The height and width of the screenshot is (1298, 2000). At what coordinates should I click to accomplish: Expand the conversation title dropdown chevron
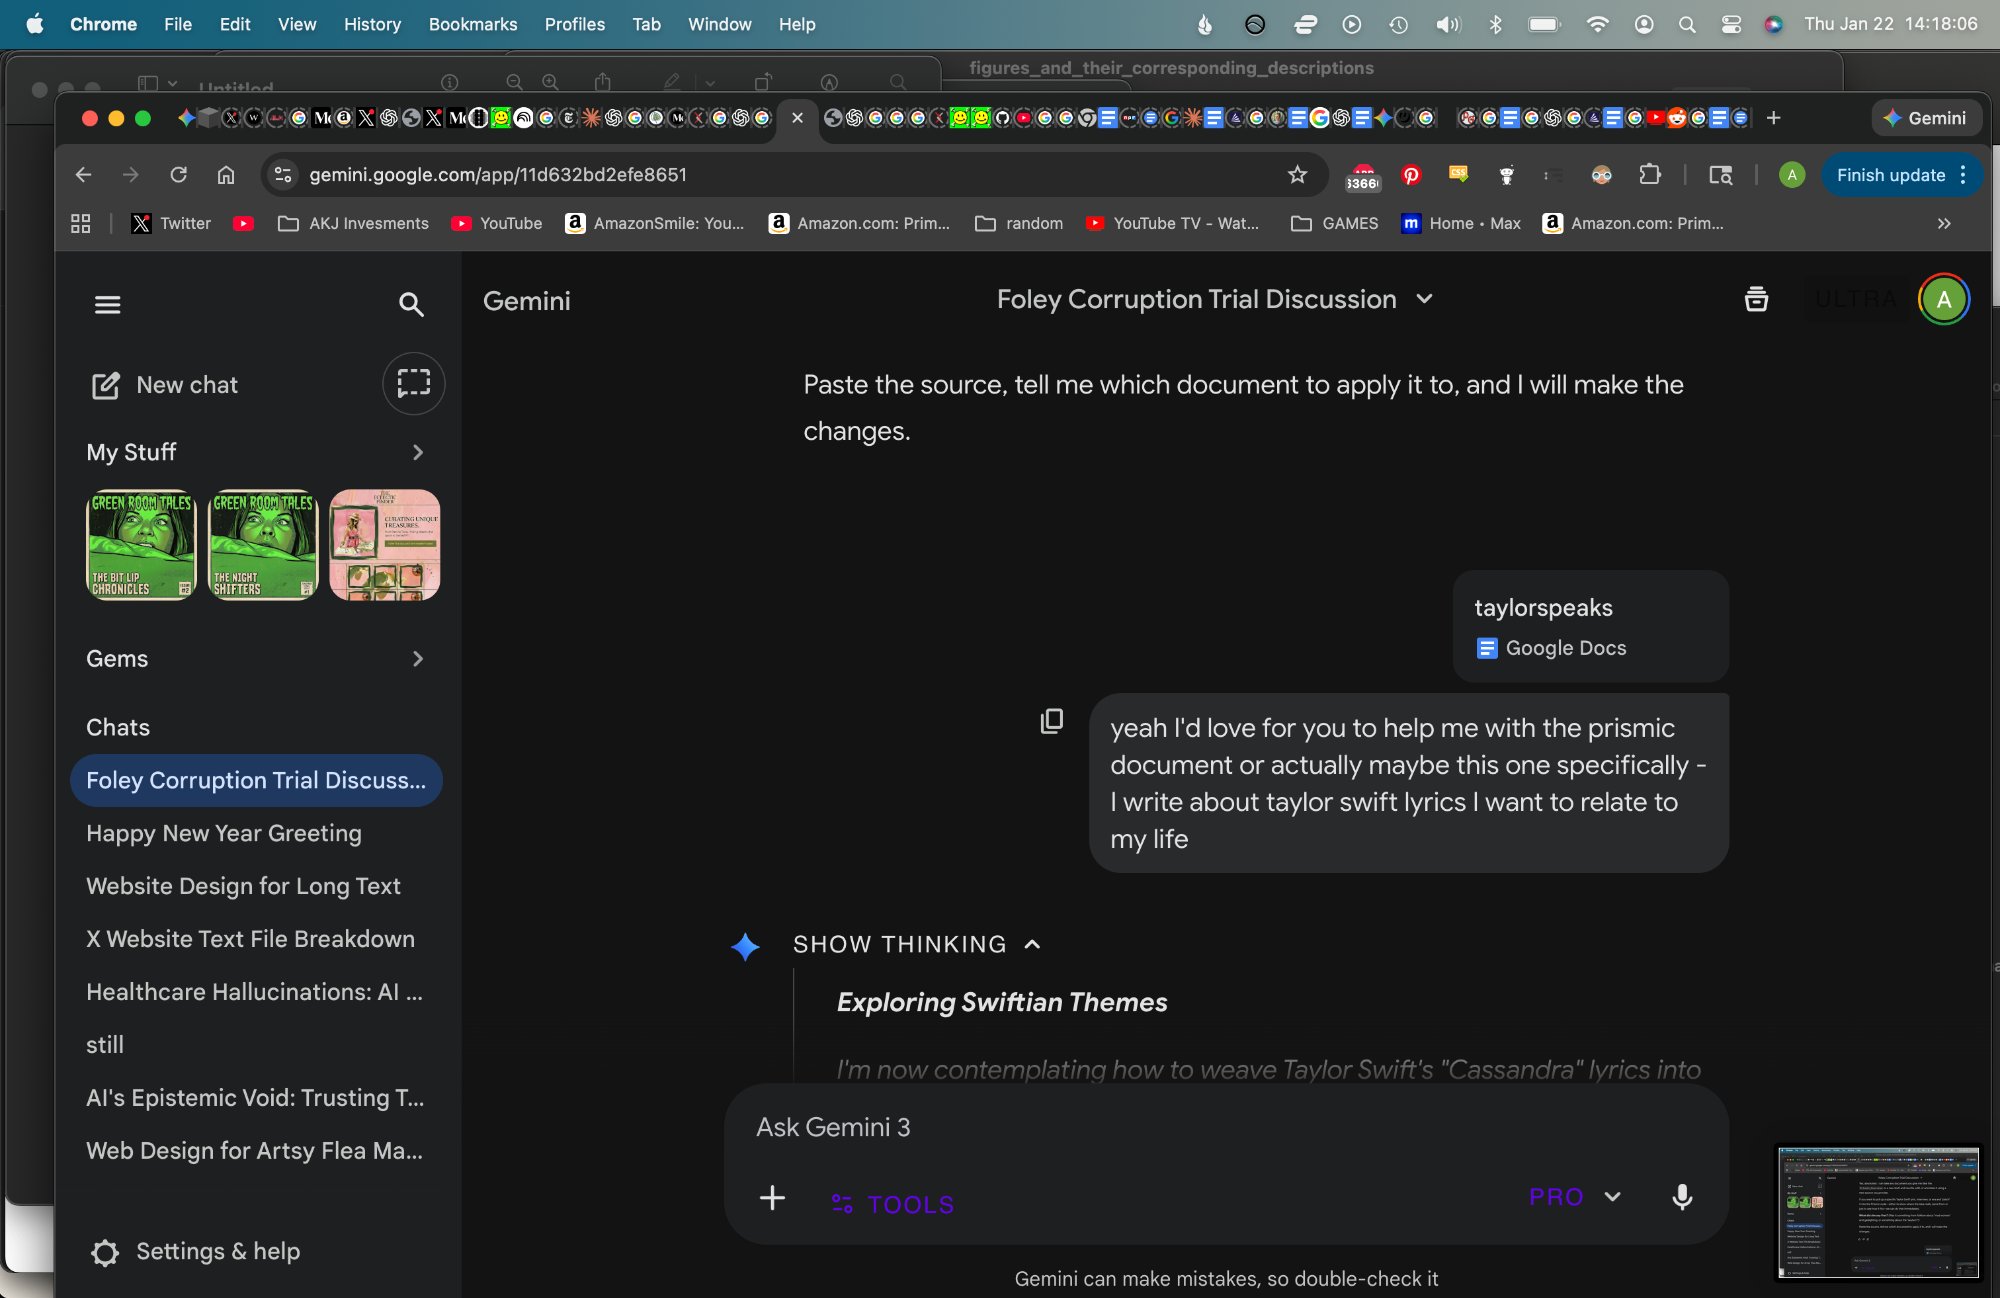click(1425, 299)
